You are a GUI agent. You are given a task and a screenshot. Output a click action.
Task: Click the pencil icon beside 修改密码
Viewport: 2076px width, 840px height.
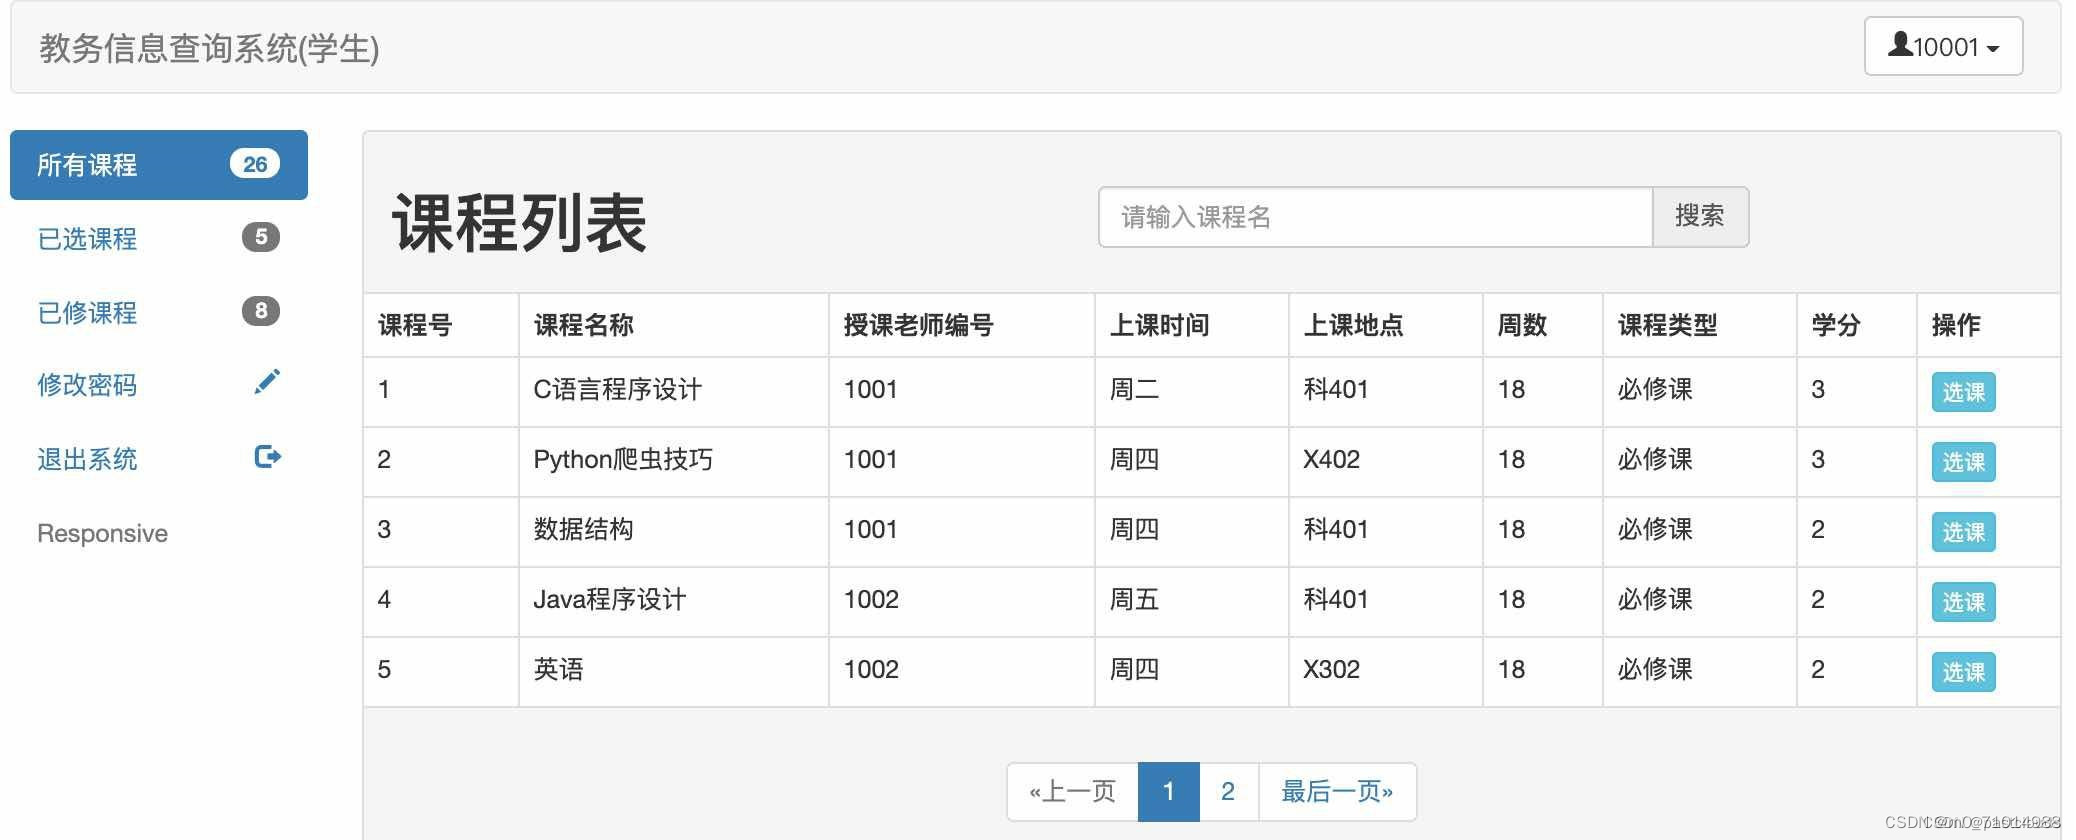click(267, 382)
